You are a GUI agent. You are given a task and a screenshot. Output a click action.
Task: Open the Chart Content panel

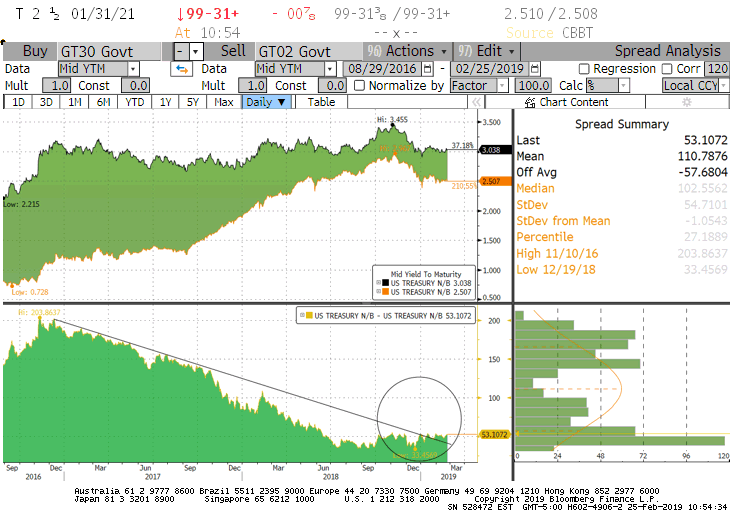click(566, 102)
